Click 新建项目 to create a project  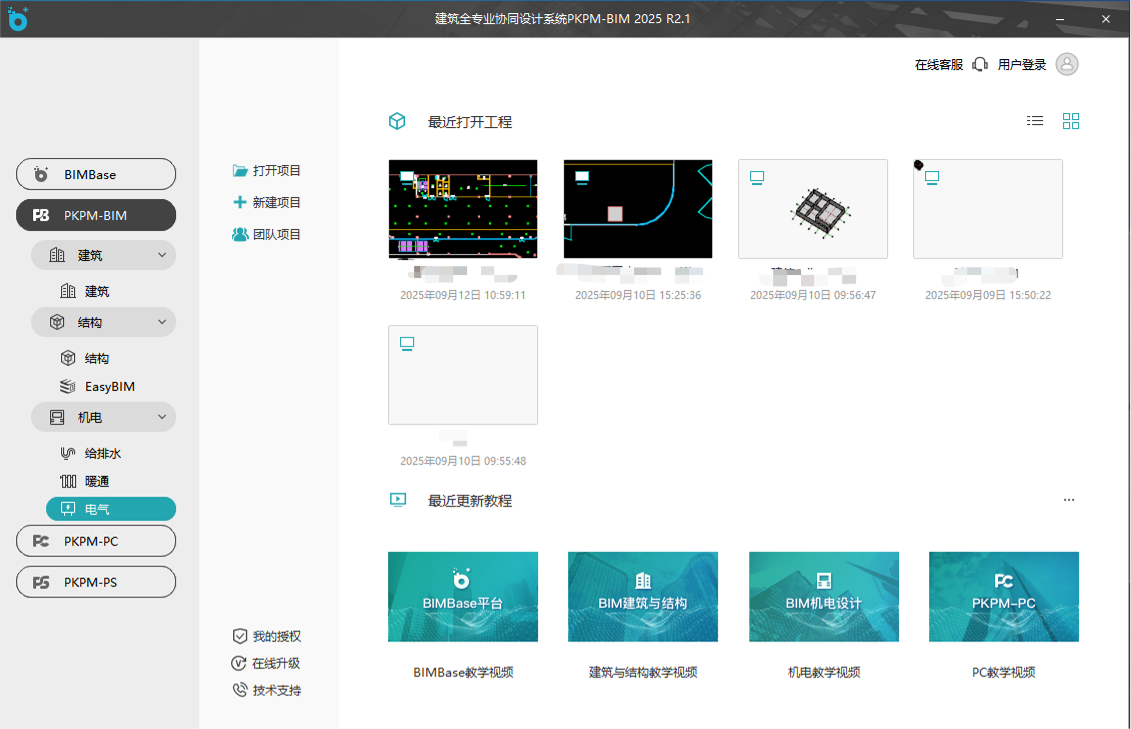pos(268,201)
